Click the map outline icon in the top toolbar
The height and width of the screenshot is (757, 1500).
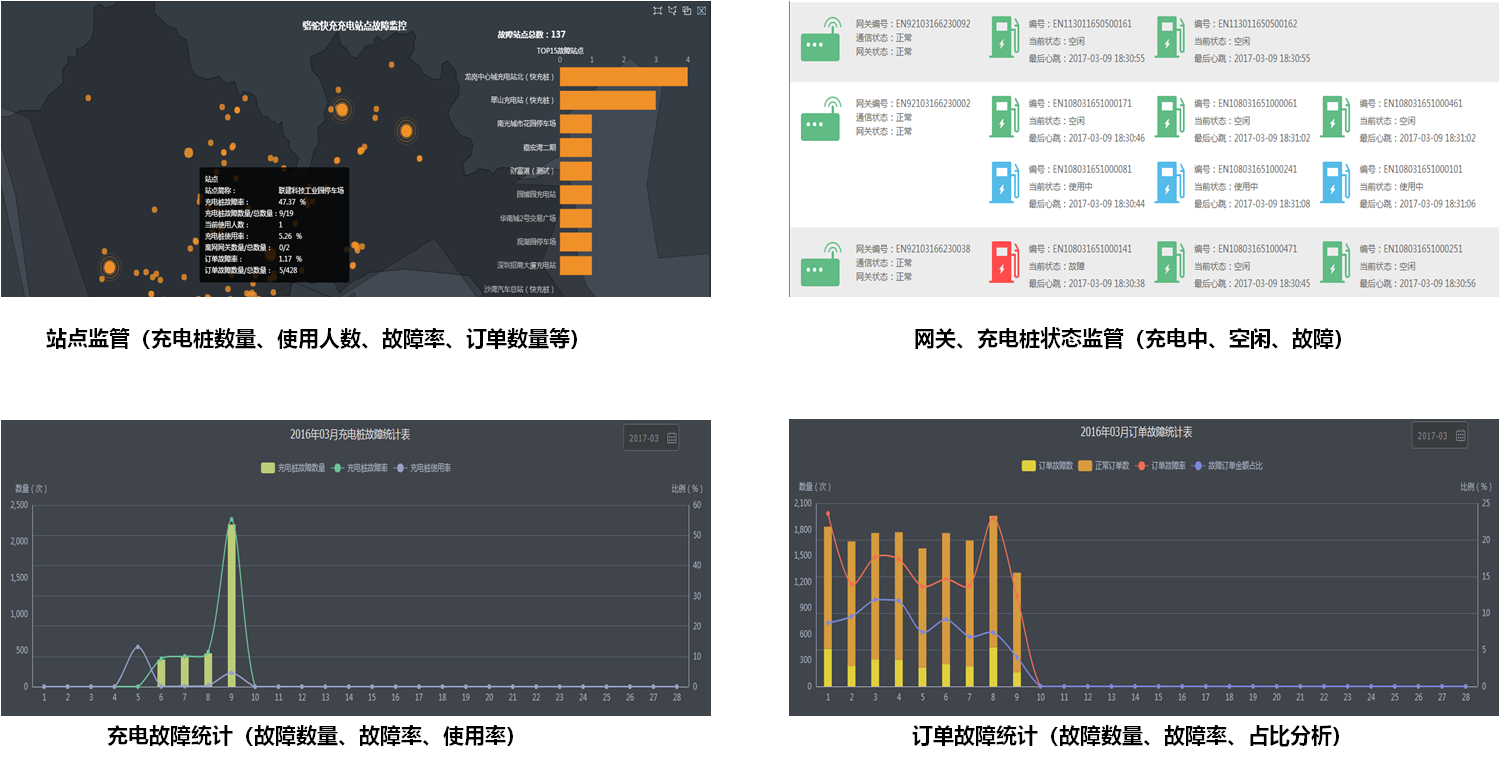pos(672,10)
